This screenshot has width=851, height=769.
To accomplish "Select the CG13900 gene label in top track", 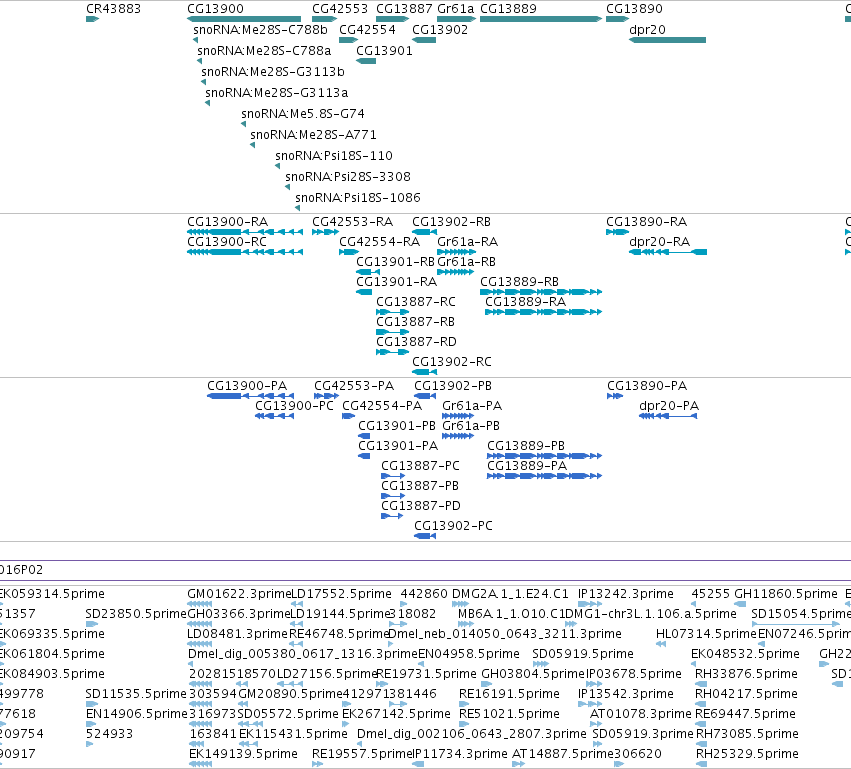I will (215, 9).
